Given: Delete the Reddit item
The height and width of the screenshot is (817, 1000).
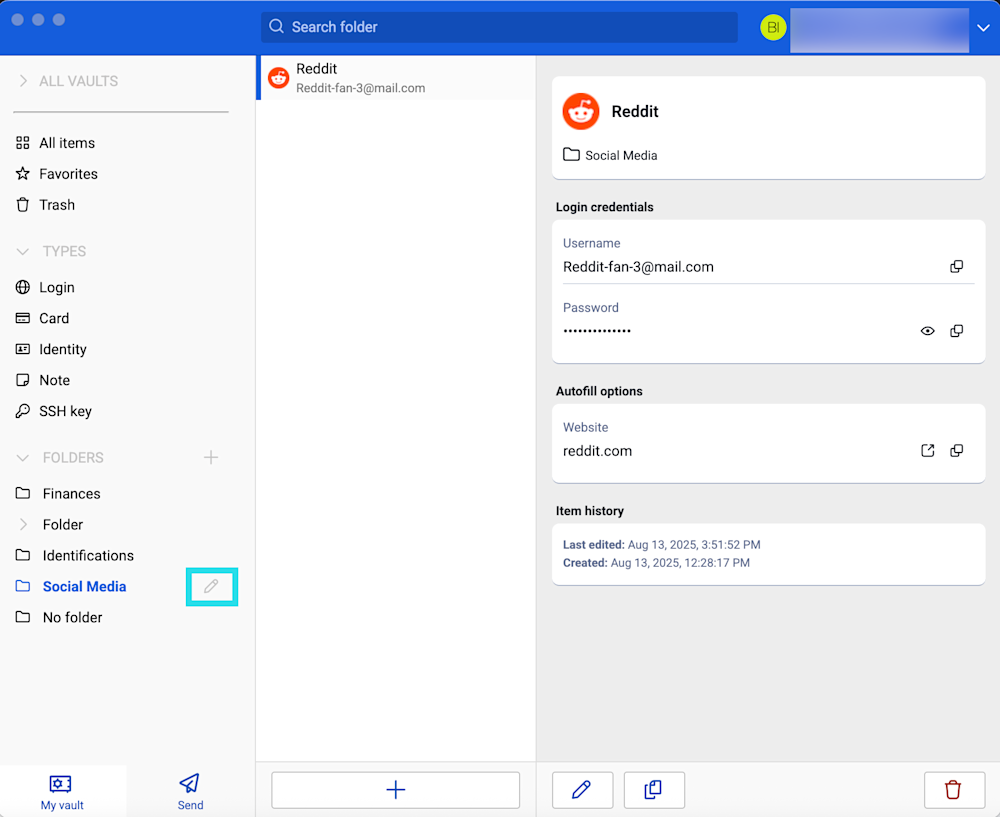Looking at the screenshot, I should coord(953,790).
